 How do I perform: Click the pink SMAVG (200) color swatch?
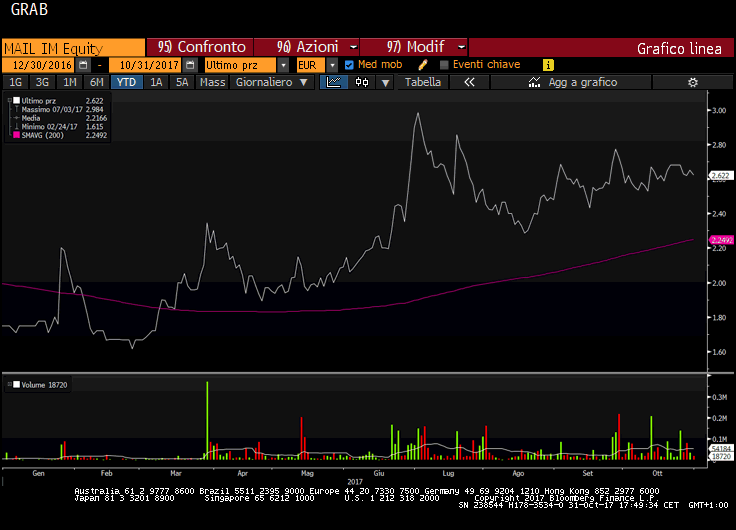pyautogui.click(x=15, y=135)
